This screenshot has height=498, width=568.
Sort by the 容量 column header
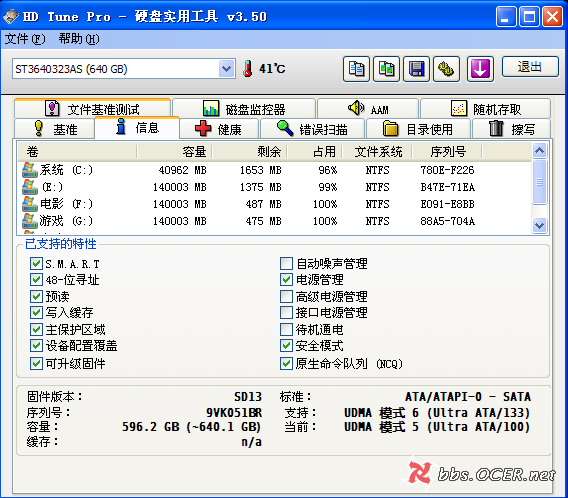click(x=174, y=151)
